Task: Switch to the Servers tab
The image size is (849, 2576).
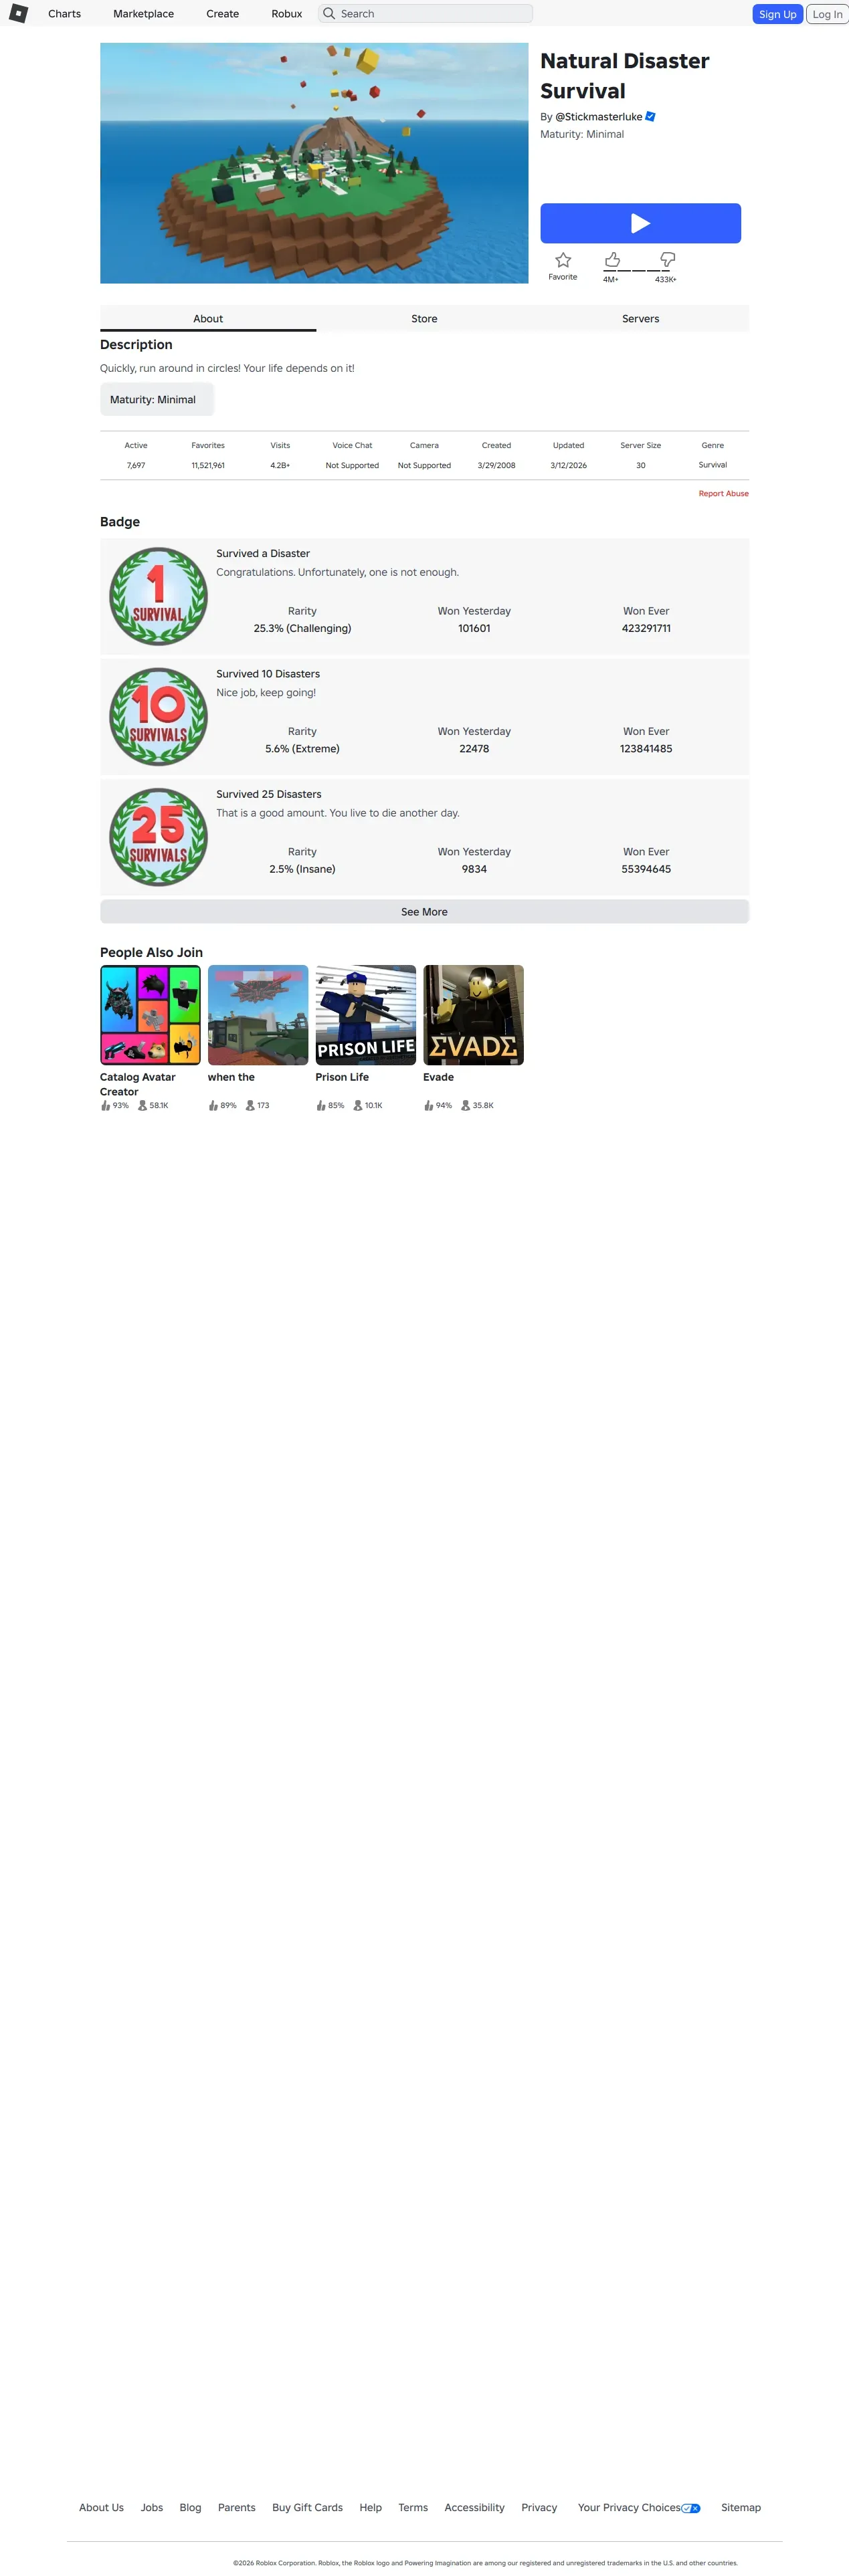Action: 640,318
